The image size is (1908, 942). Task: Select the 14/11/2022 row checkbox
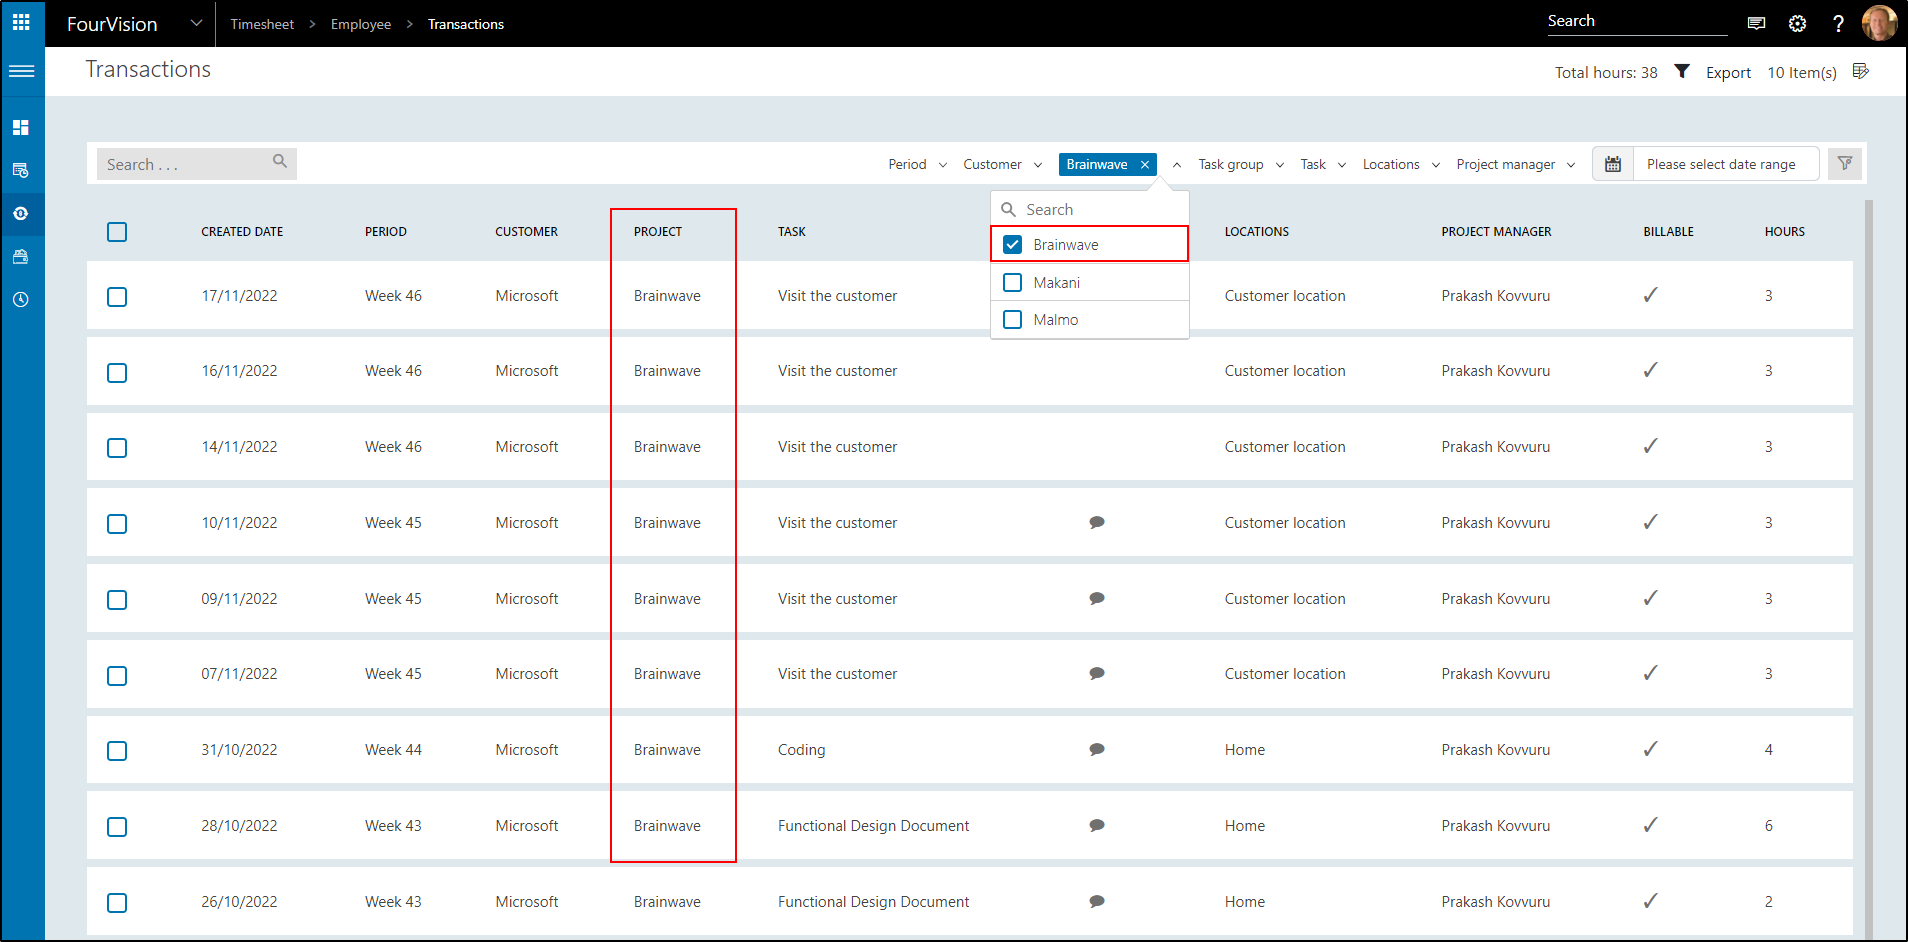[x=117, y=448]
